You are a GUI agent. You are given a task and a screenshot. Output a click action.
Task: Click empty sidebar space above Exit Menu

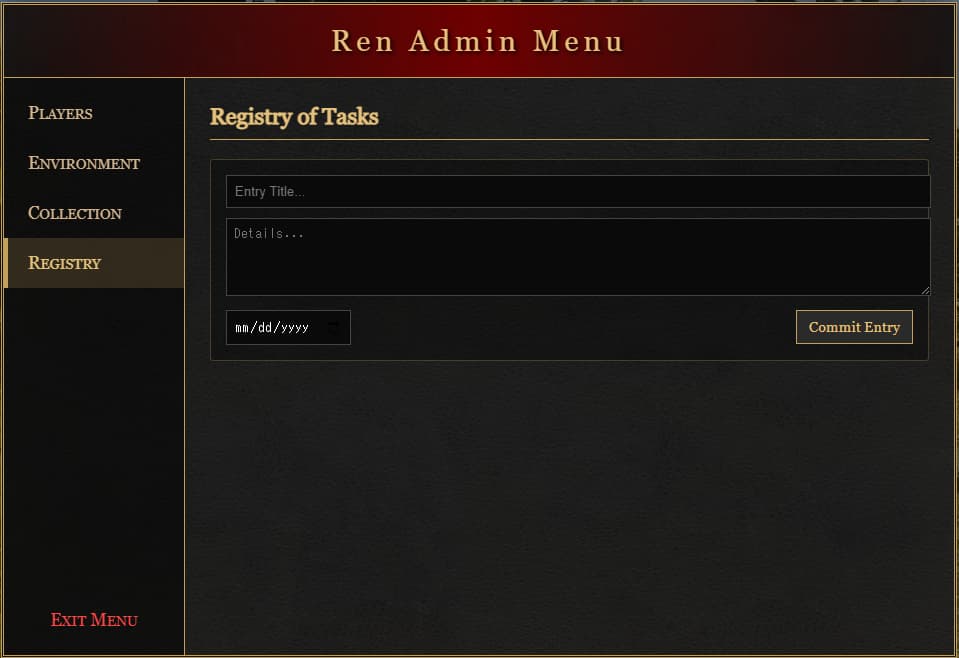[x=94, y=450]
